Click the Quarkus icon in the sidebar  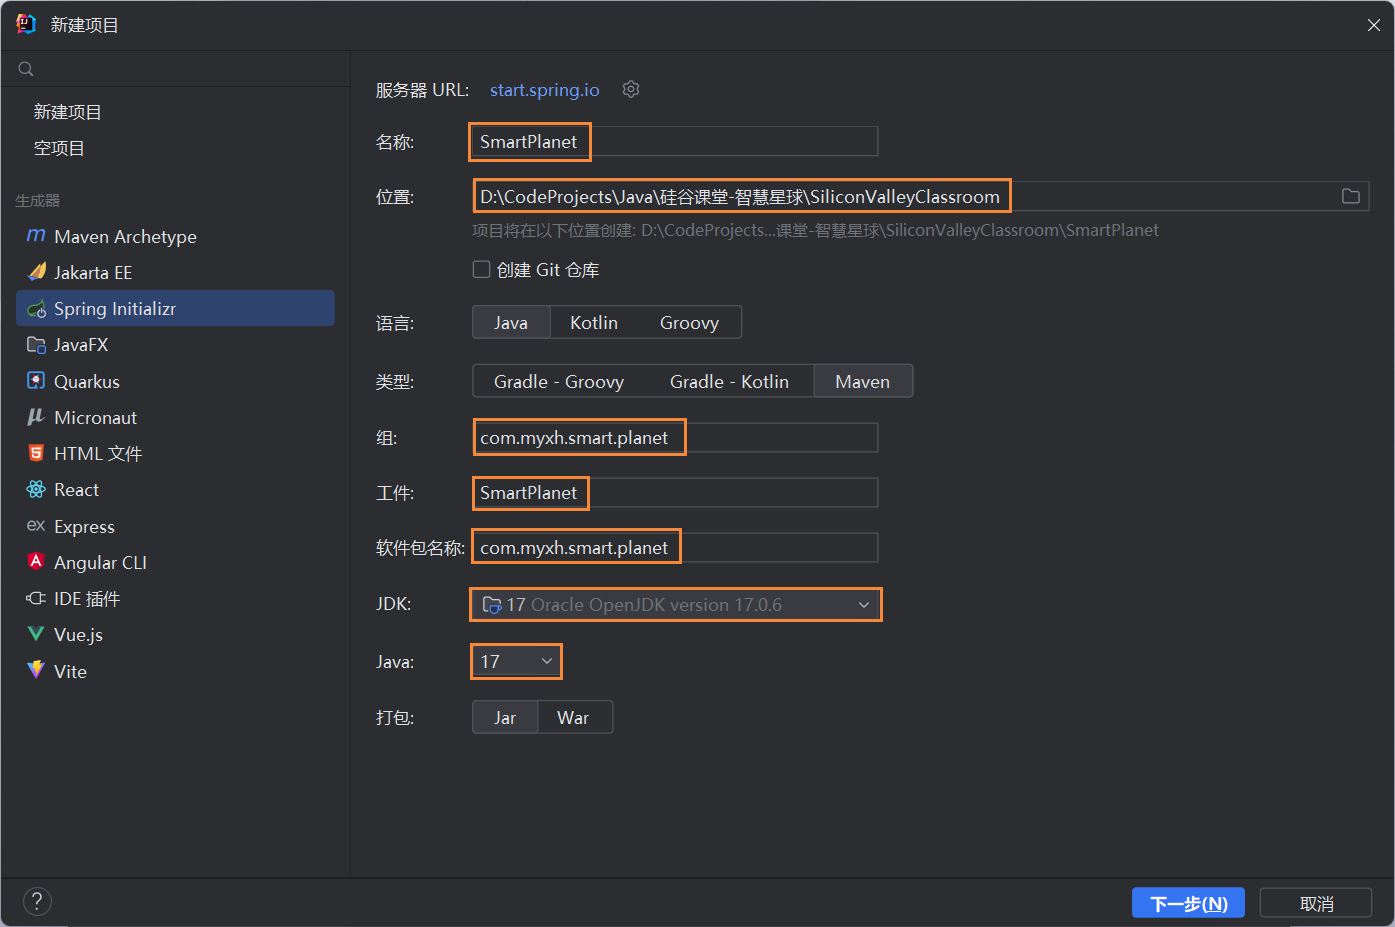coord(36,380)
